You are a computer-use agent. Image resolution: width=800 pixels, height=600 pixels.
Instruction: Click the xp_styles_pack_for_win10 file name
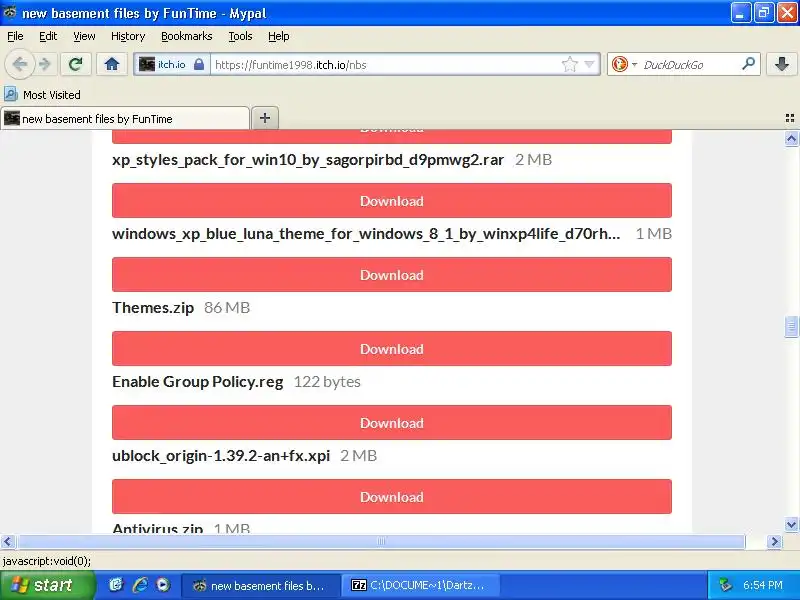point(308,160)
